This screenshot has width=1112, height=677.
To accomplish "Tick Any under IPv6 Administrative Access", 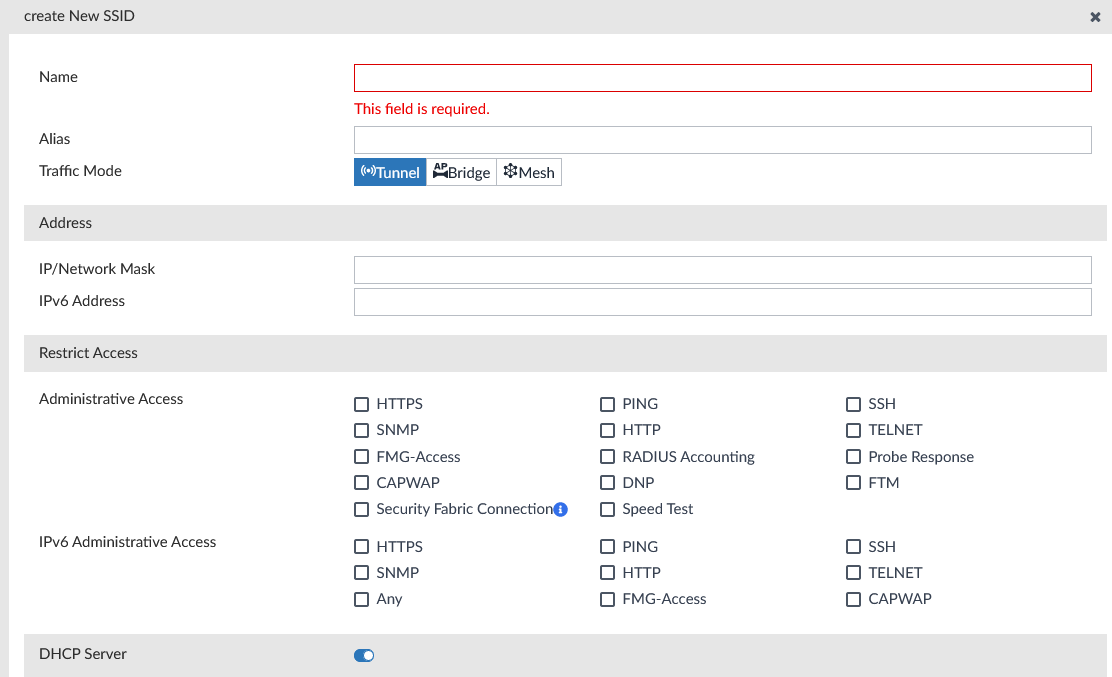I will [x=361, y=599].
